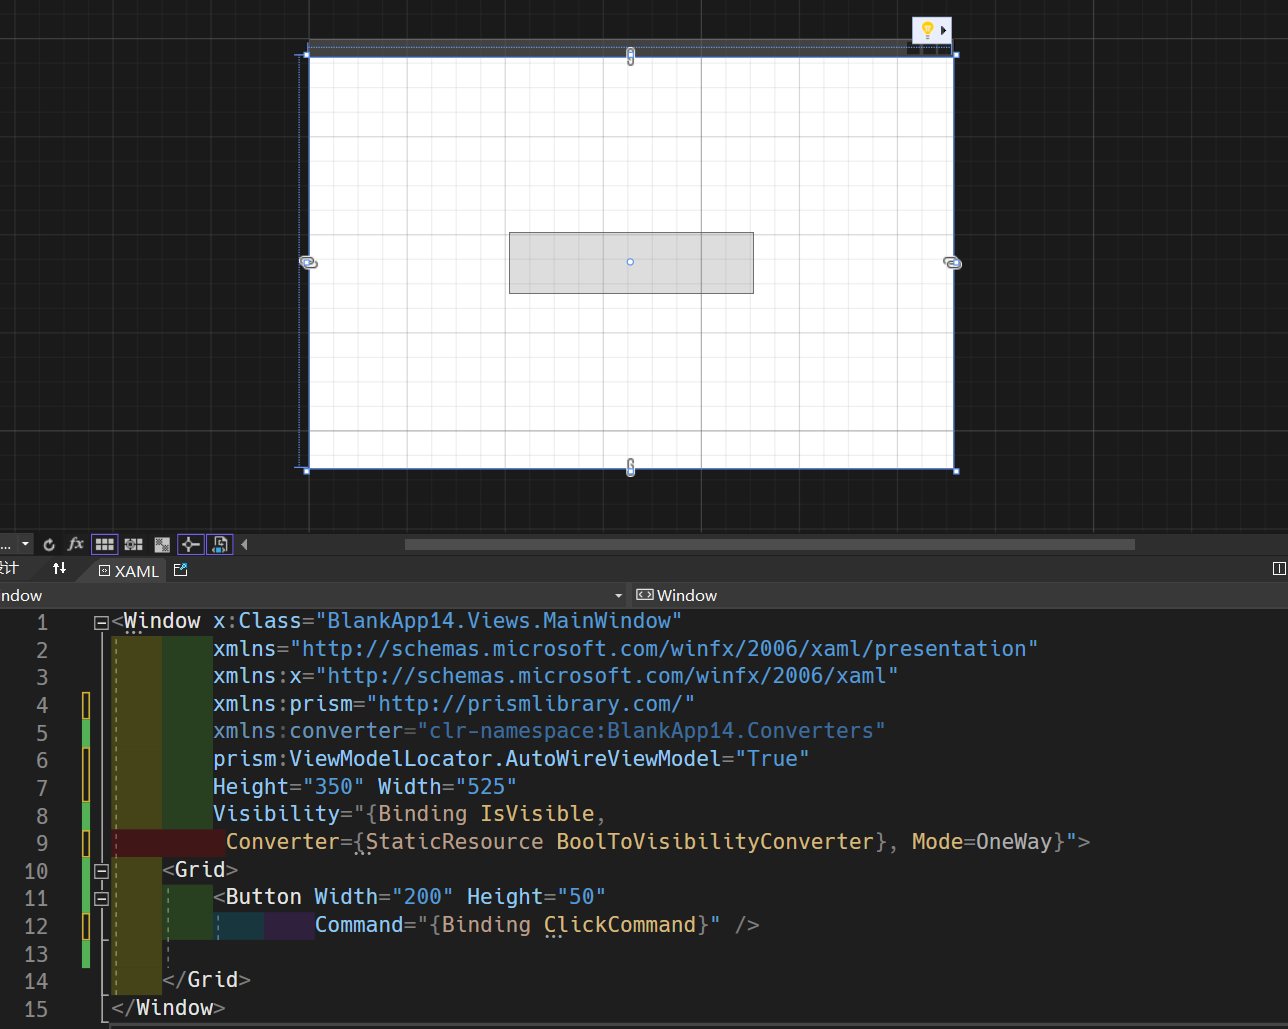The image size is (1288, 1029).
Task: Open the zoom level dropdown
Action: click(25, 544)
